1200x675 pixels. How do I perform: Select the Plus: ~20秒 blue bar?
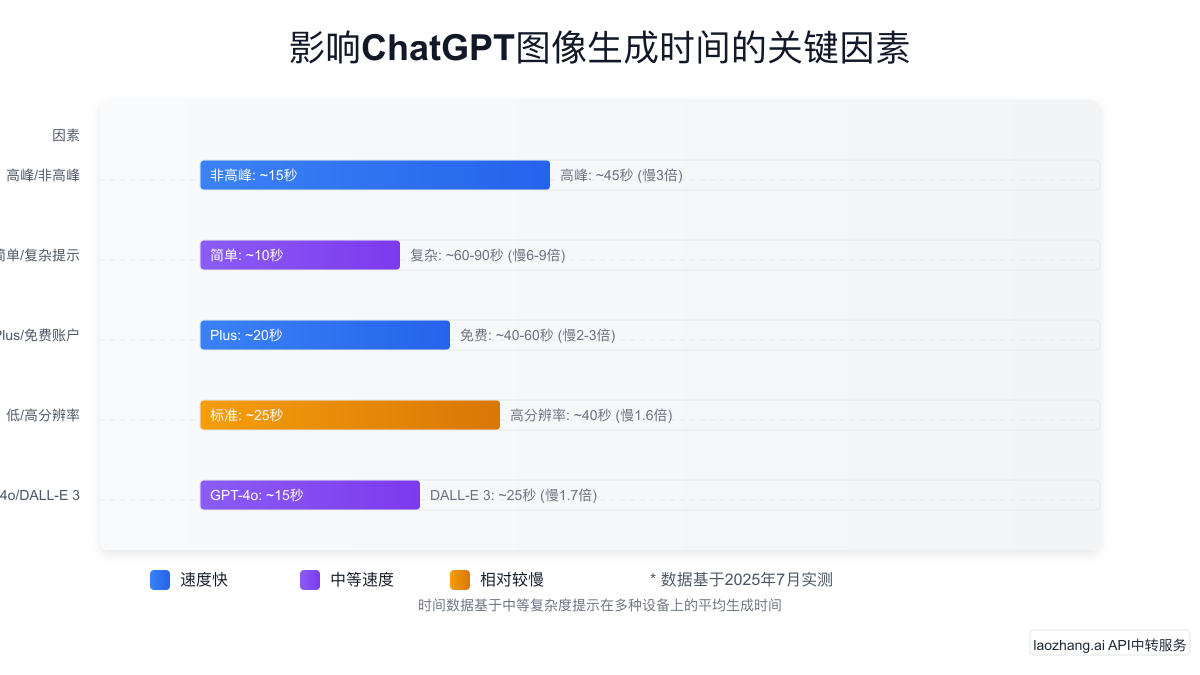point(325,335)
